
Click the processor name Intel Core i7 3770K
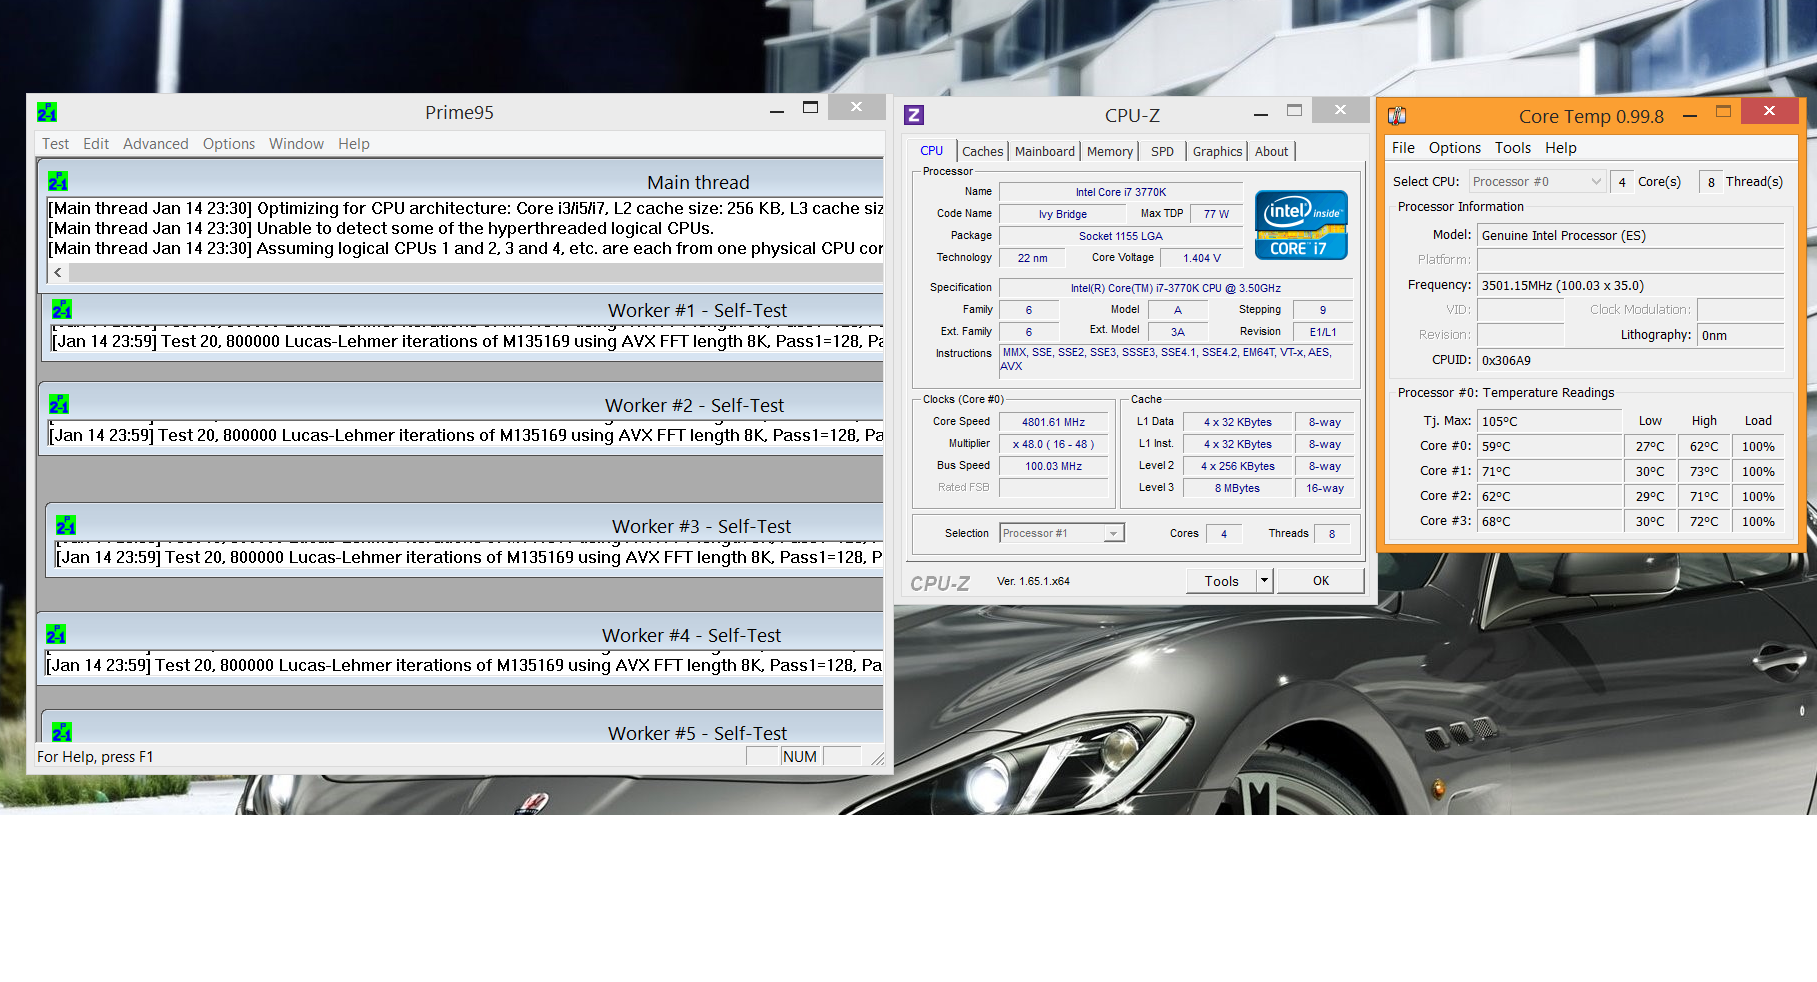click(x=1121, y=192)
